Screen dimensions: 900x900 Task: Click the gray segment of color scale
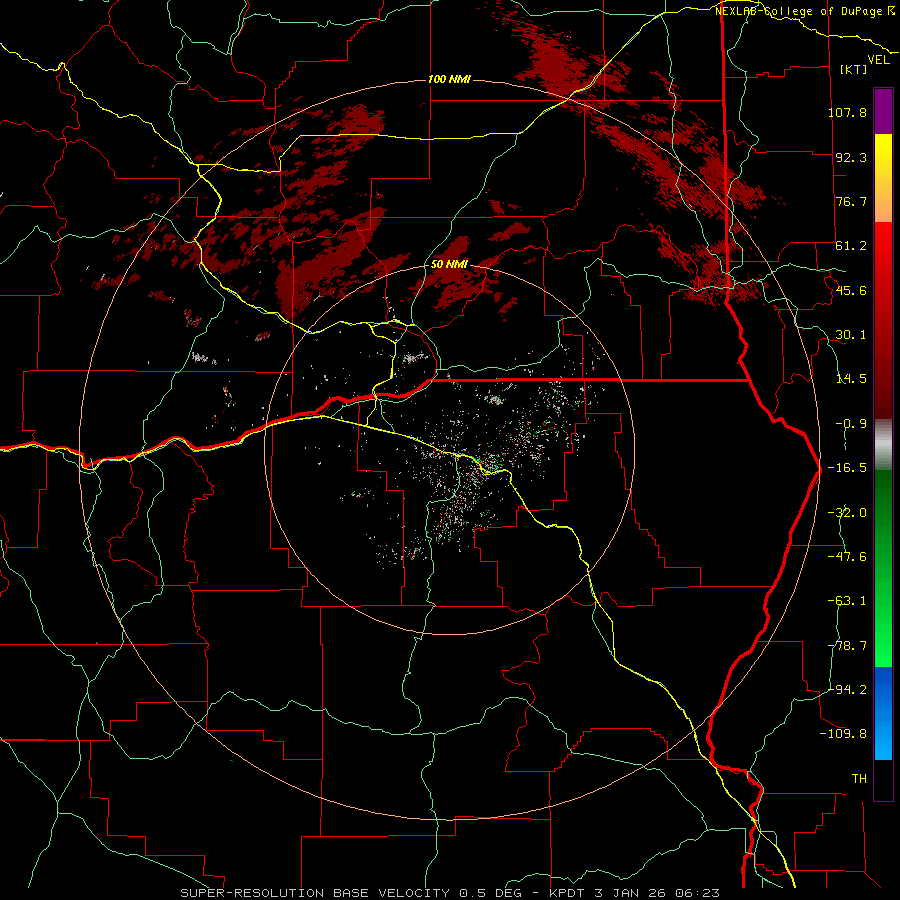pyautogui.click(x=883, y=445)
